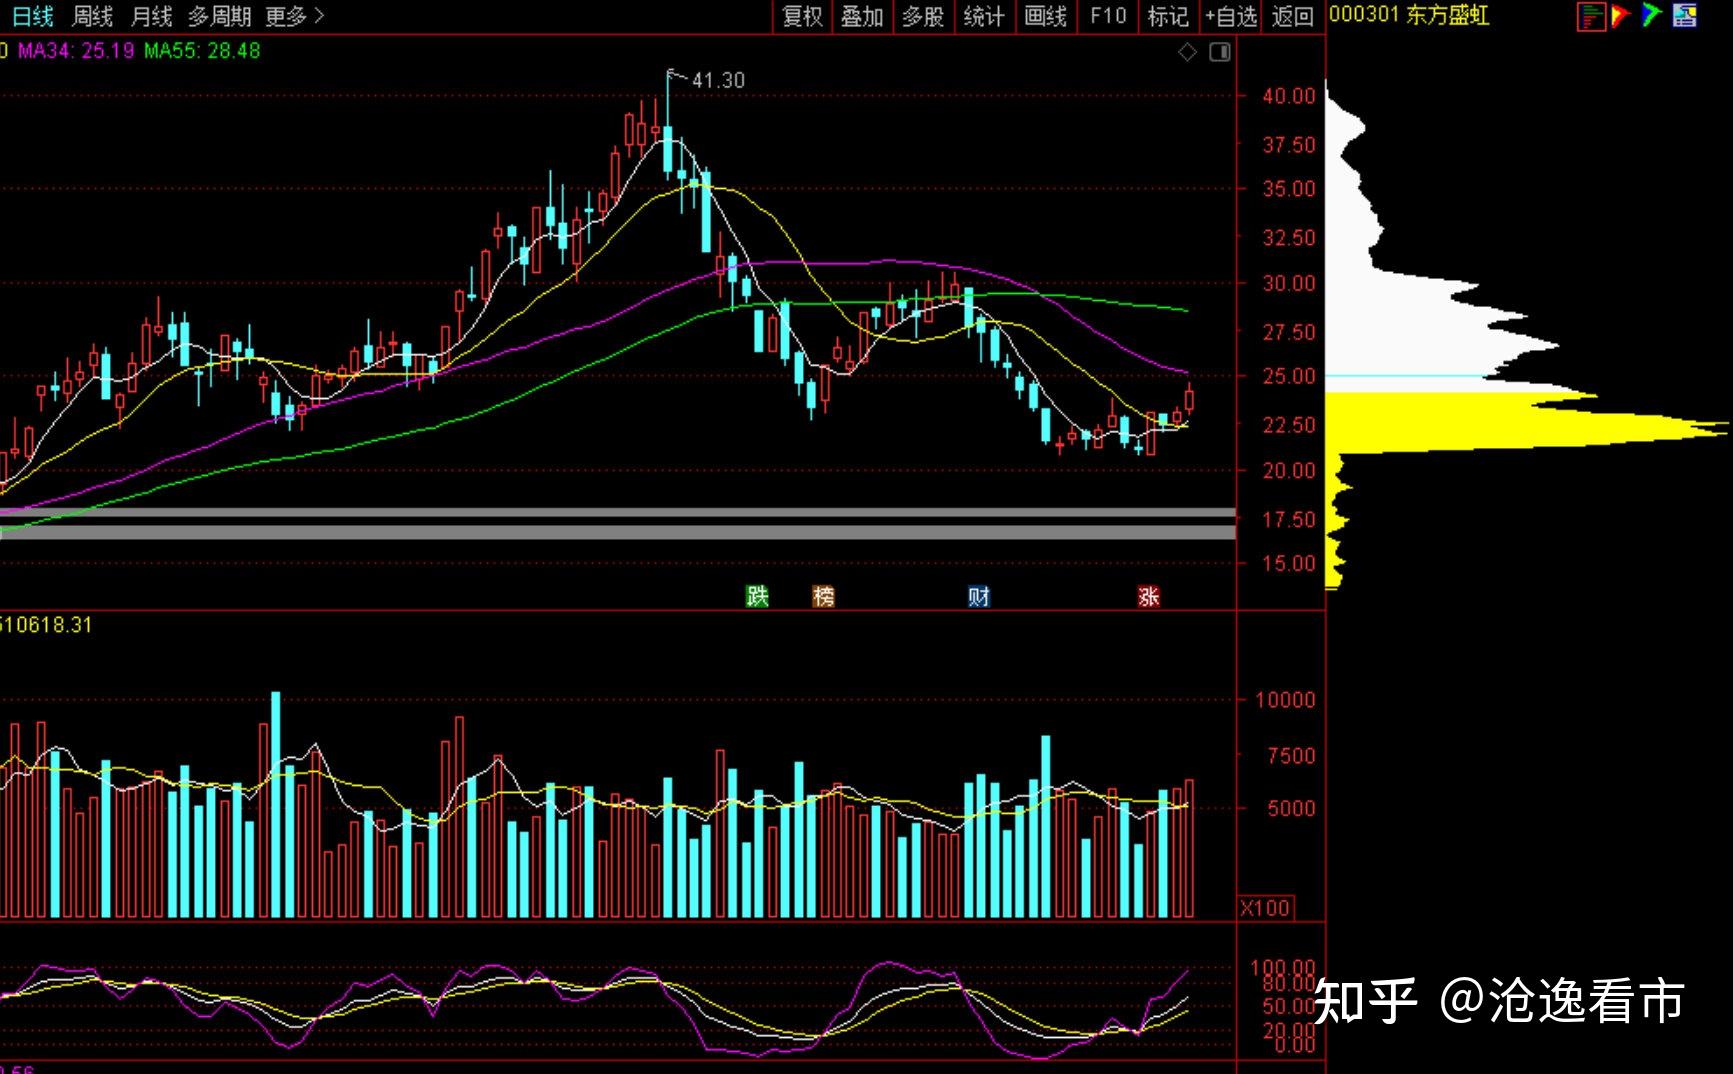Click the 5000 volume axis label
The image size is (1733, 1074).
coord(1291,808)
